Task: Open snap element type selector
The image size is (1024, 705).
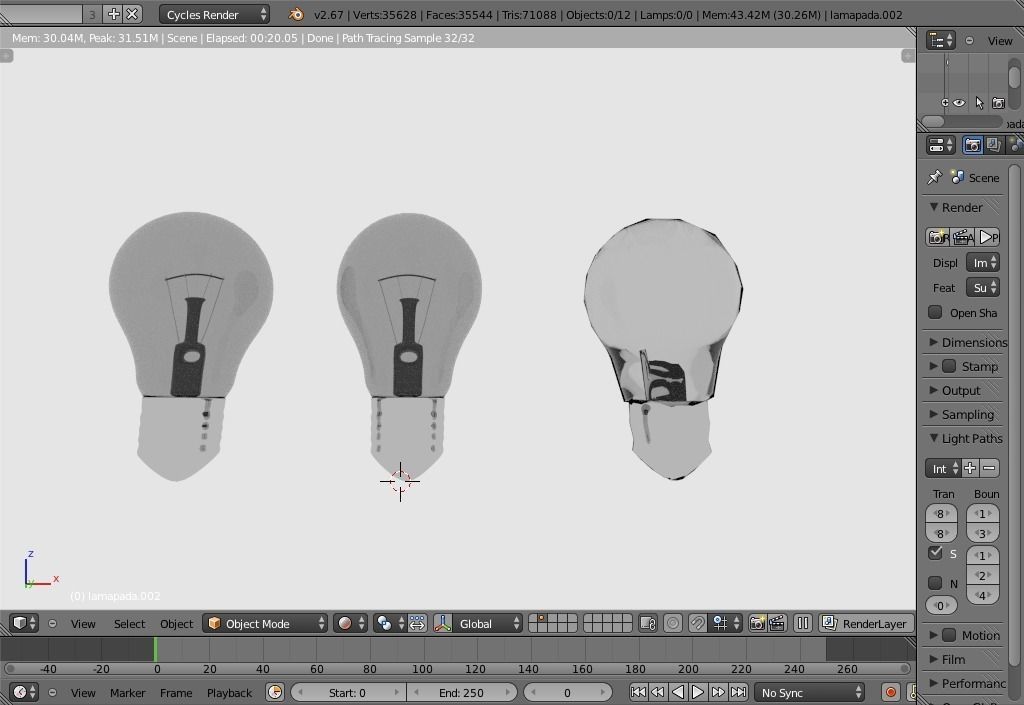Action: 726,623
